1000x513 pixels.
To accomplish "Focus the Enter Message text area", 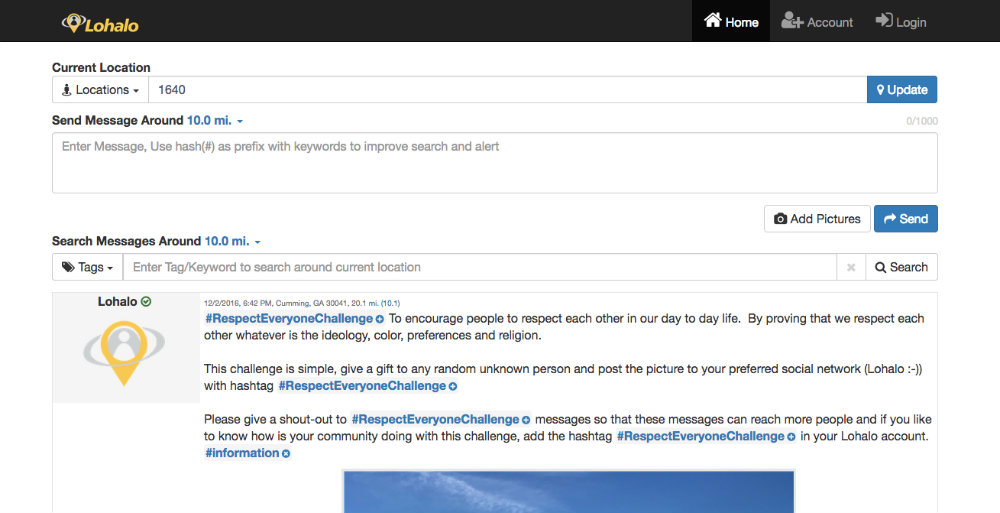I will tap(495, 163).
